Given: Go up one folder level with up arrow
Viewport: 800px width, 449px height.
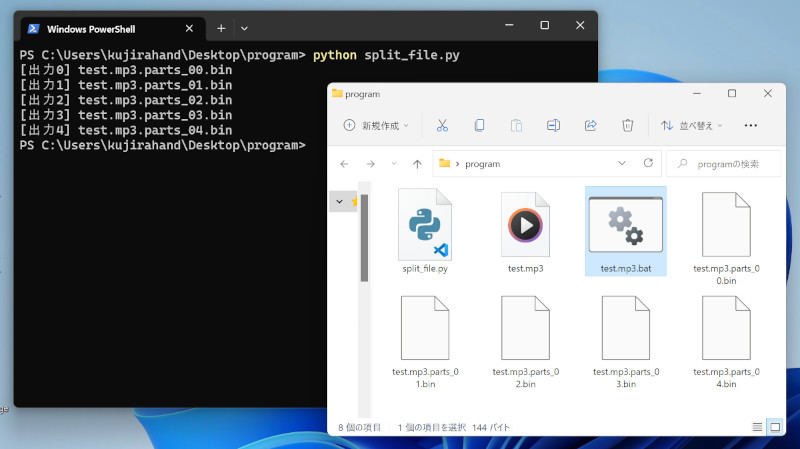Looking at the screenshot, I should [417, 164].
